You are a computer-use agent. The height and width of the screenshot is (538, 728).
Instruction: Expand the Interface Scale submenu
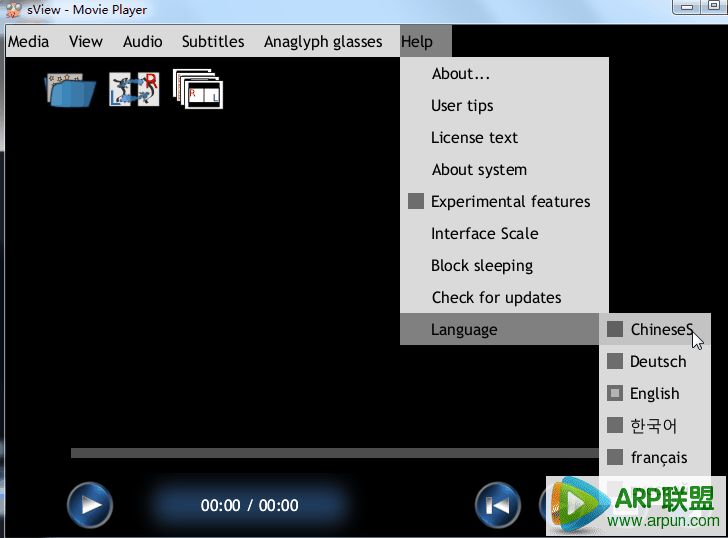(x=504, y=233)
